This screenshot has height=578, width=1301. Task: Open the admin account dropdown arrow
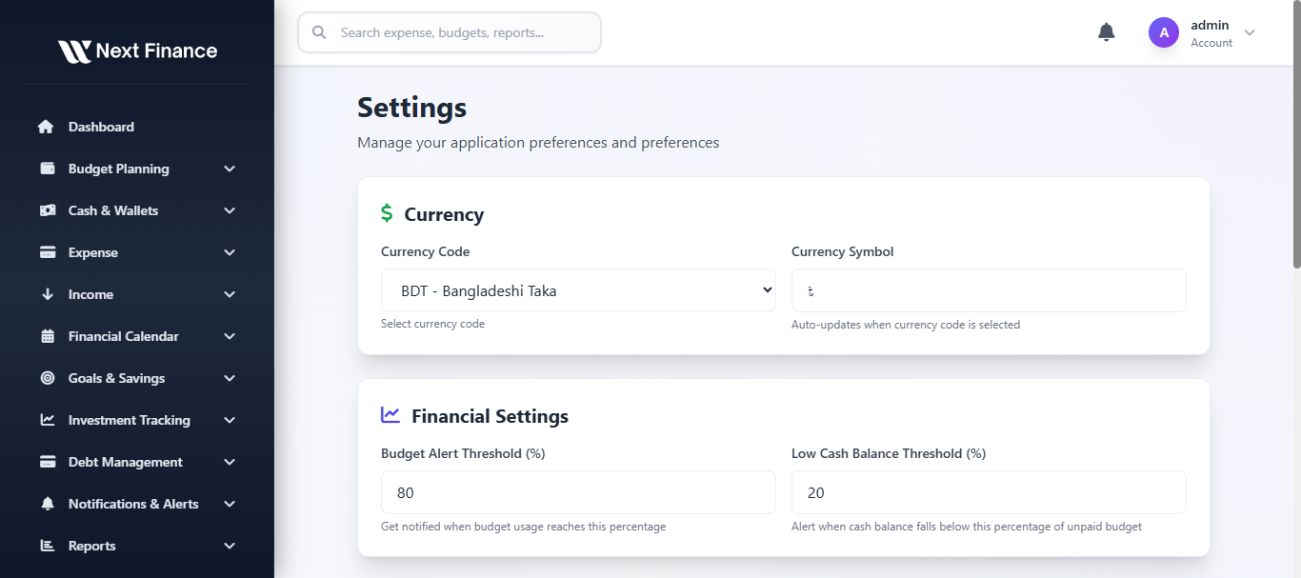(1249, 33)
